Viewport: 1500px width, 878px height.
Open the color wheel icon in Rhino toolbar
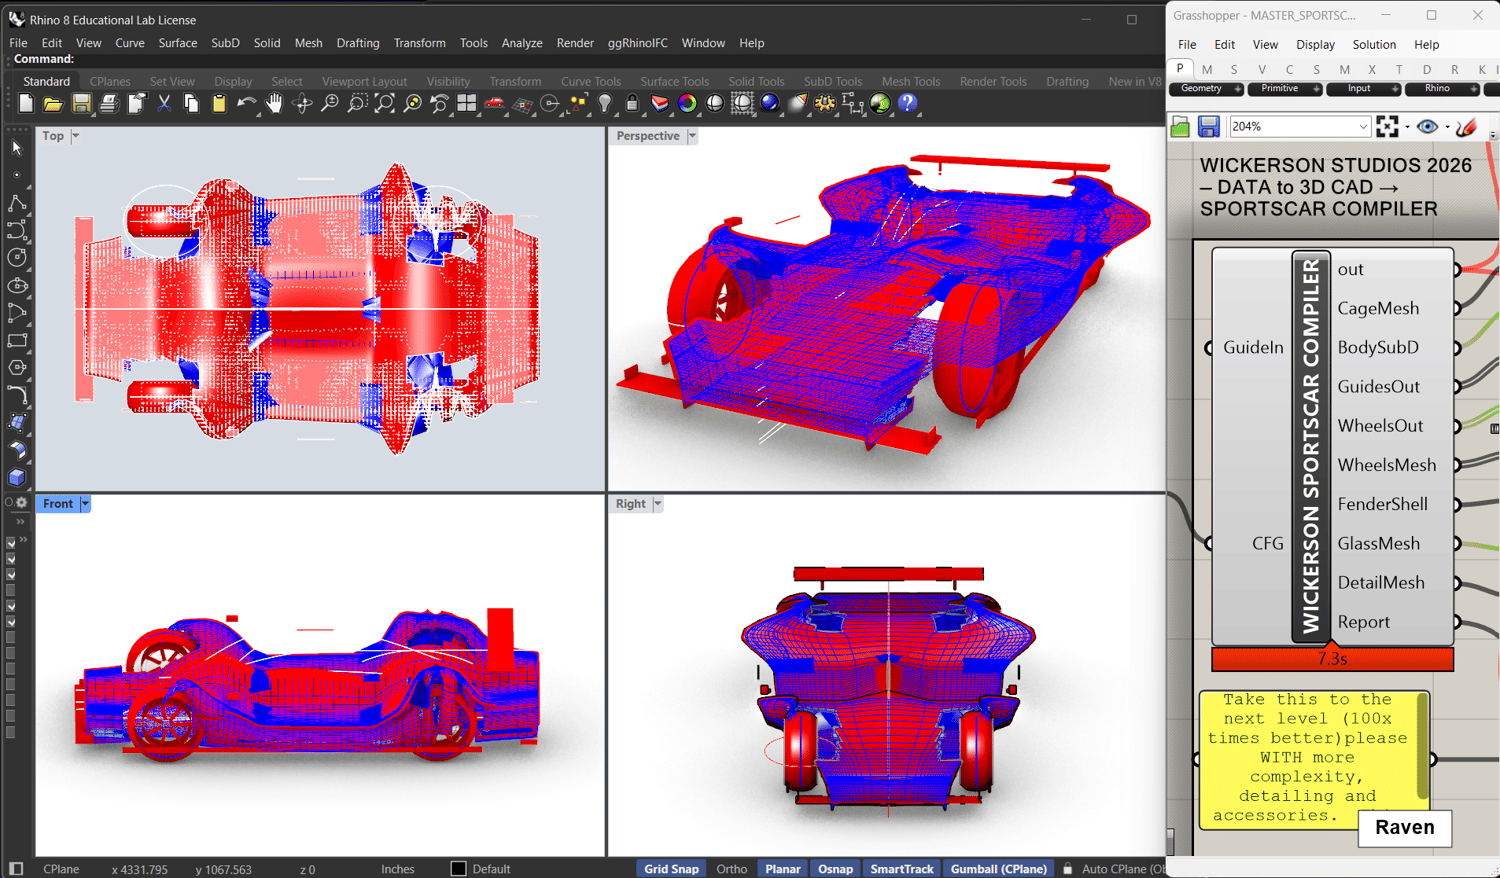click(x=687, y=103)
